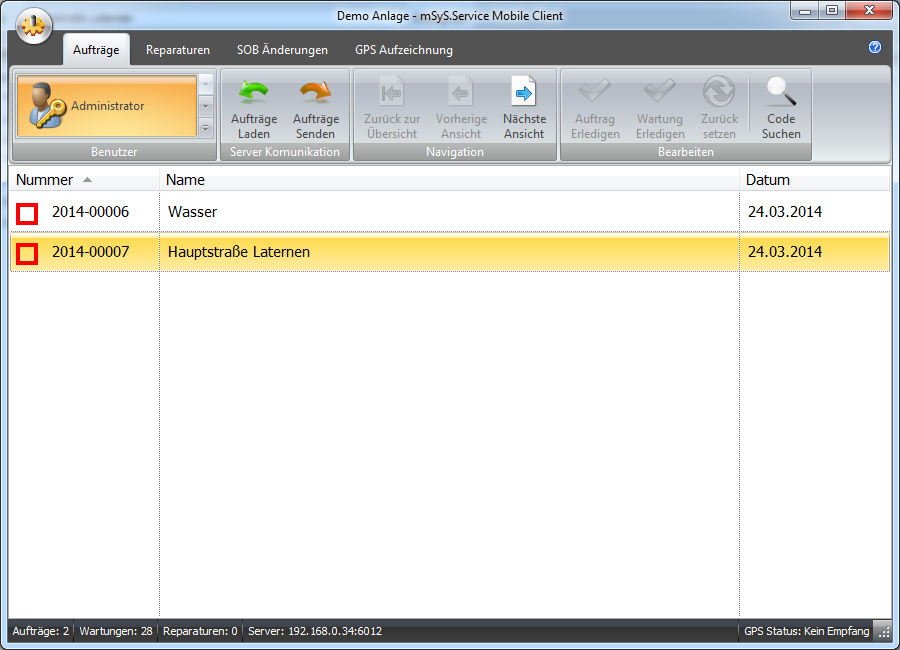Toggle the red checkbox for order 2014-00007
Image resolution: width=900 pixels, height=650 pixels.
[x=27, y=253]
